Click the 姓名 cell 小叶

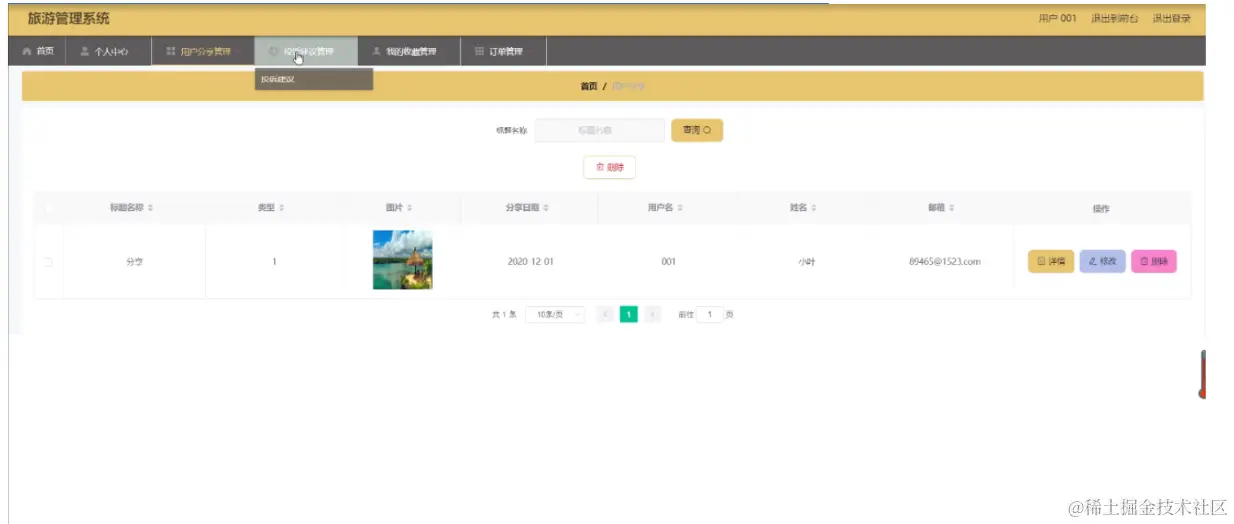click(806, 262)
